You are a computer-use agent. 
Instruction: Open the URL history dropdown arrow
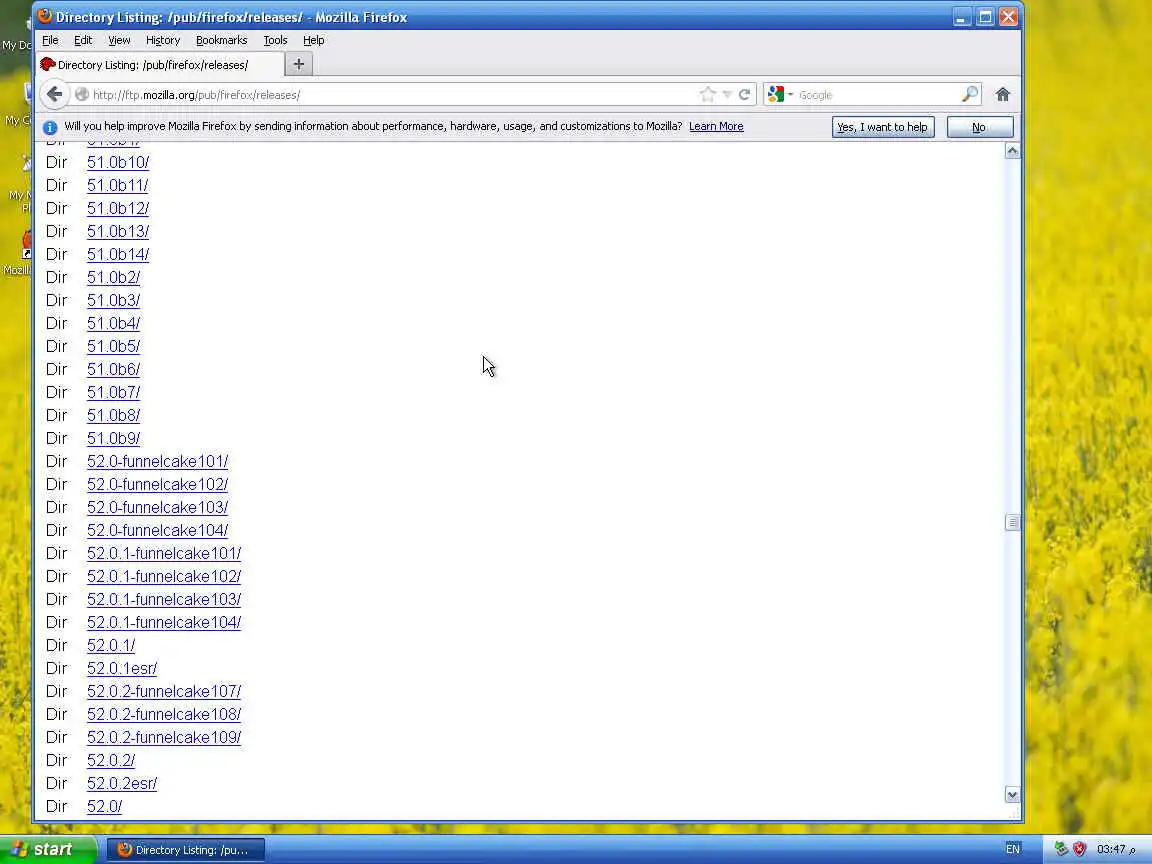tap(727, 94)
